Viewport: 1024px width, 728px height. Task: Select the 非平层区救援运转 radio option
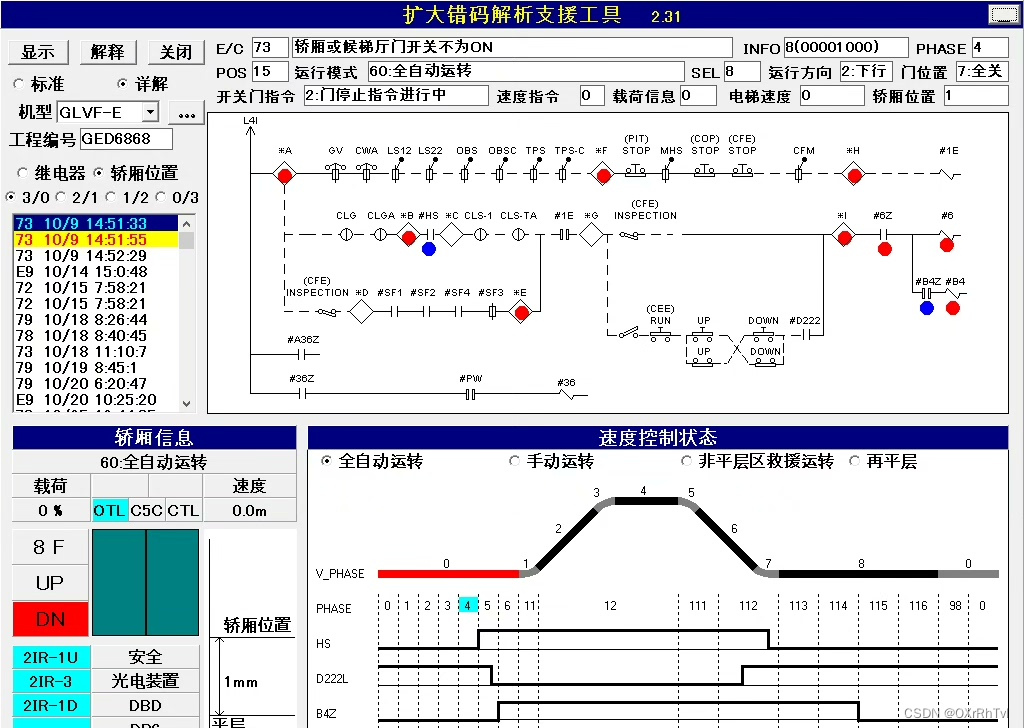tap(686, 461)
